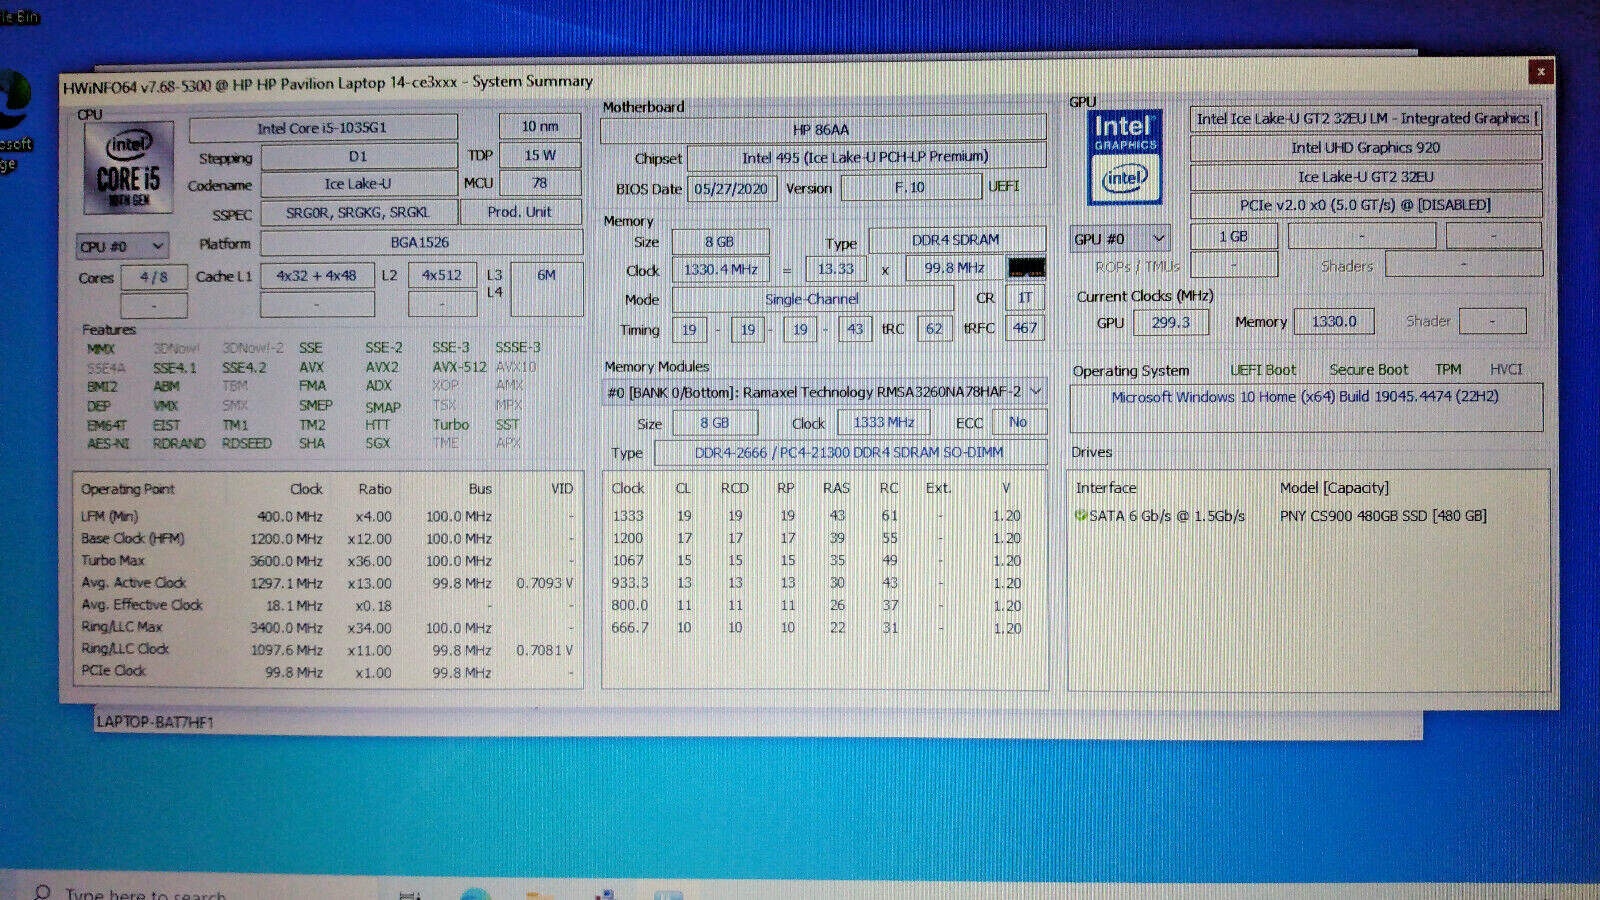Click the Platform field BGA1526
This screenshot has height=900, width=1600.
click(420, 242)
